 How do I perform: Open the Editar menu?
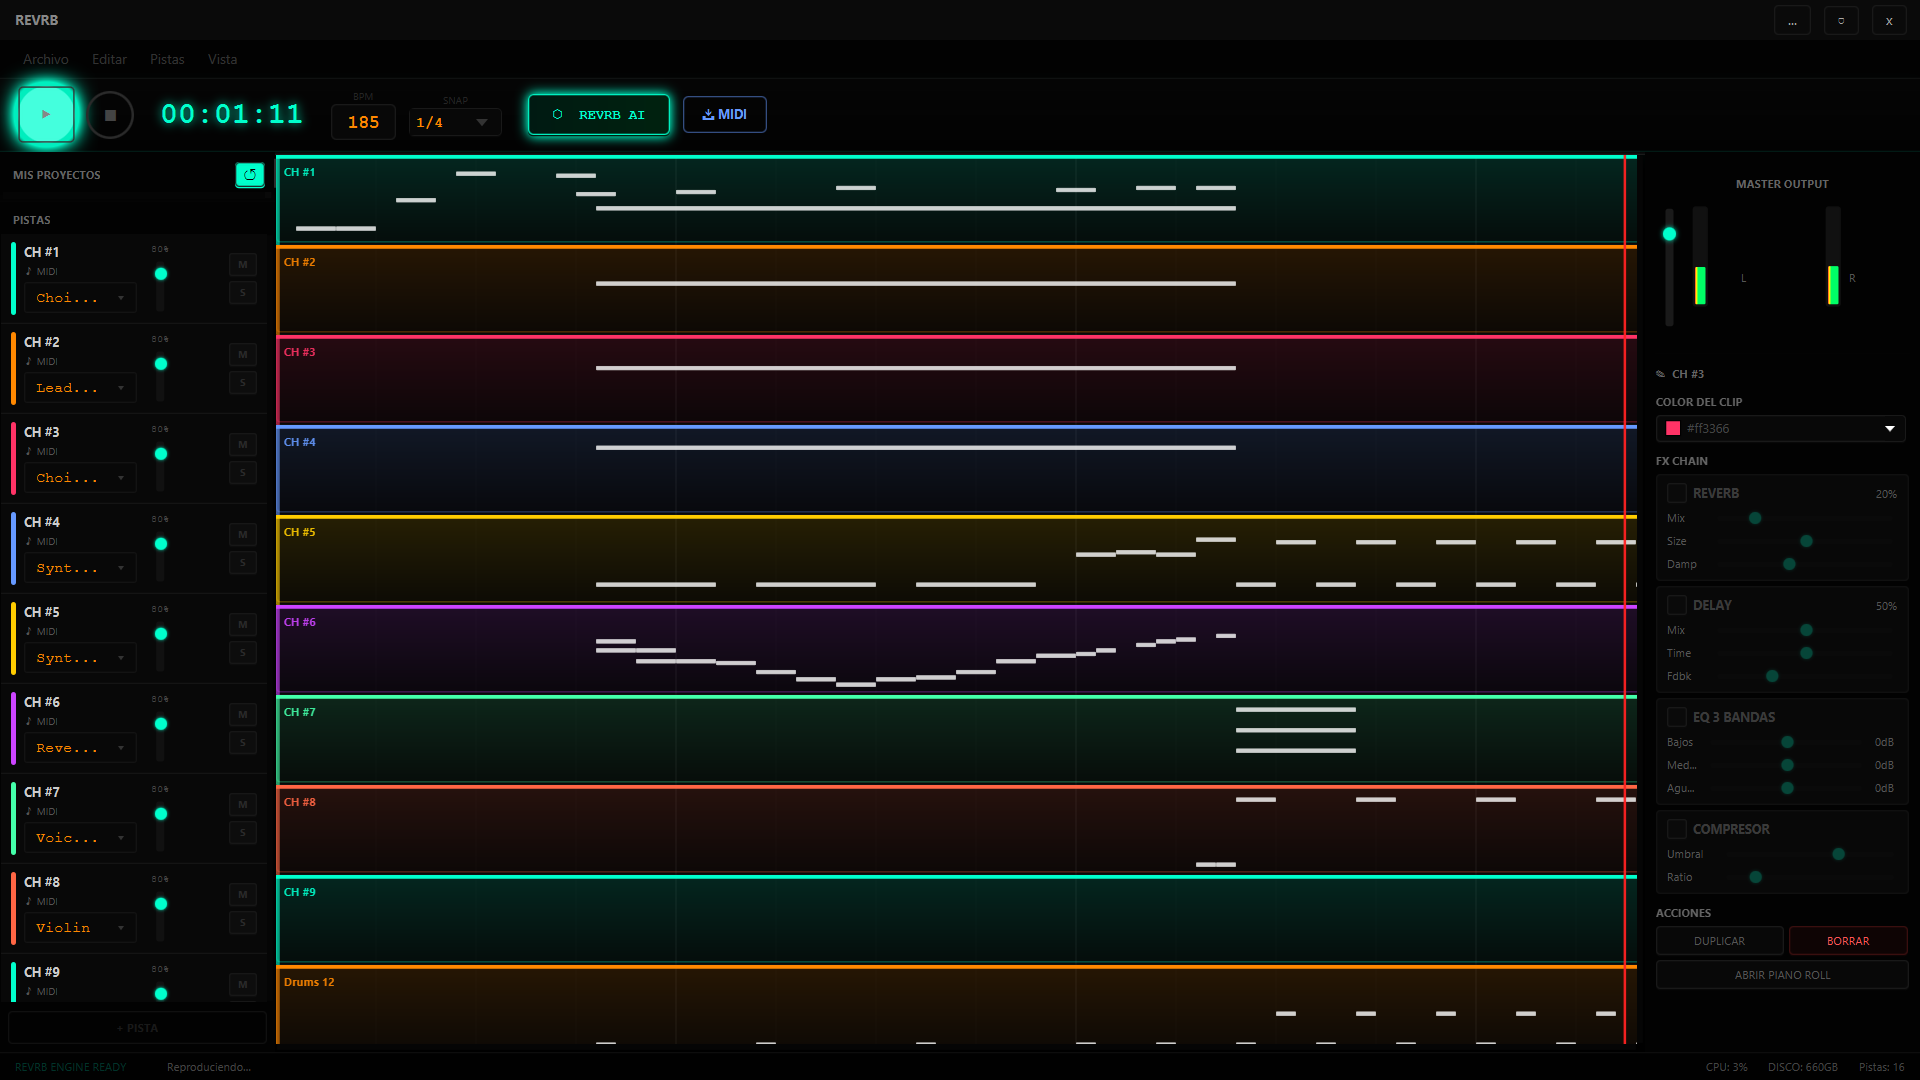110,60
